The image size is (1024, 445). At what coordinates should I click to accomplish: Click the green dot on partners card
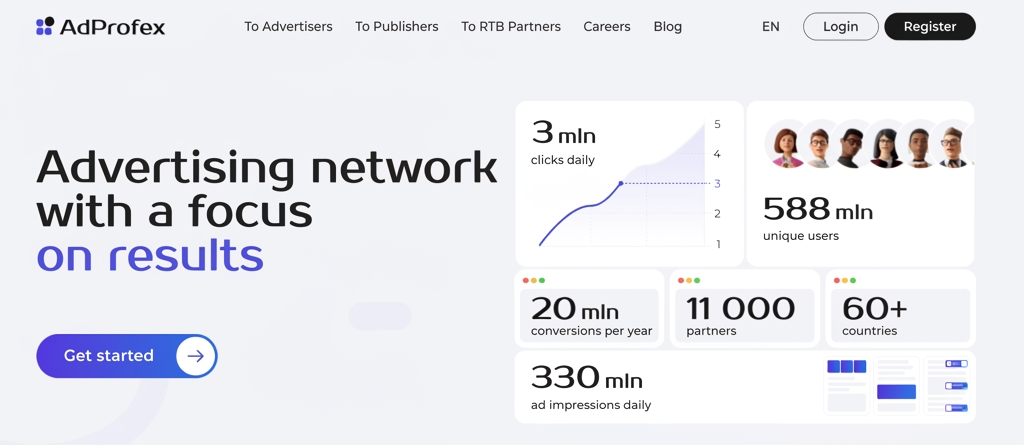coord(697,280)
